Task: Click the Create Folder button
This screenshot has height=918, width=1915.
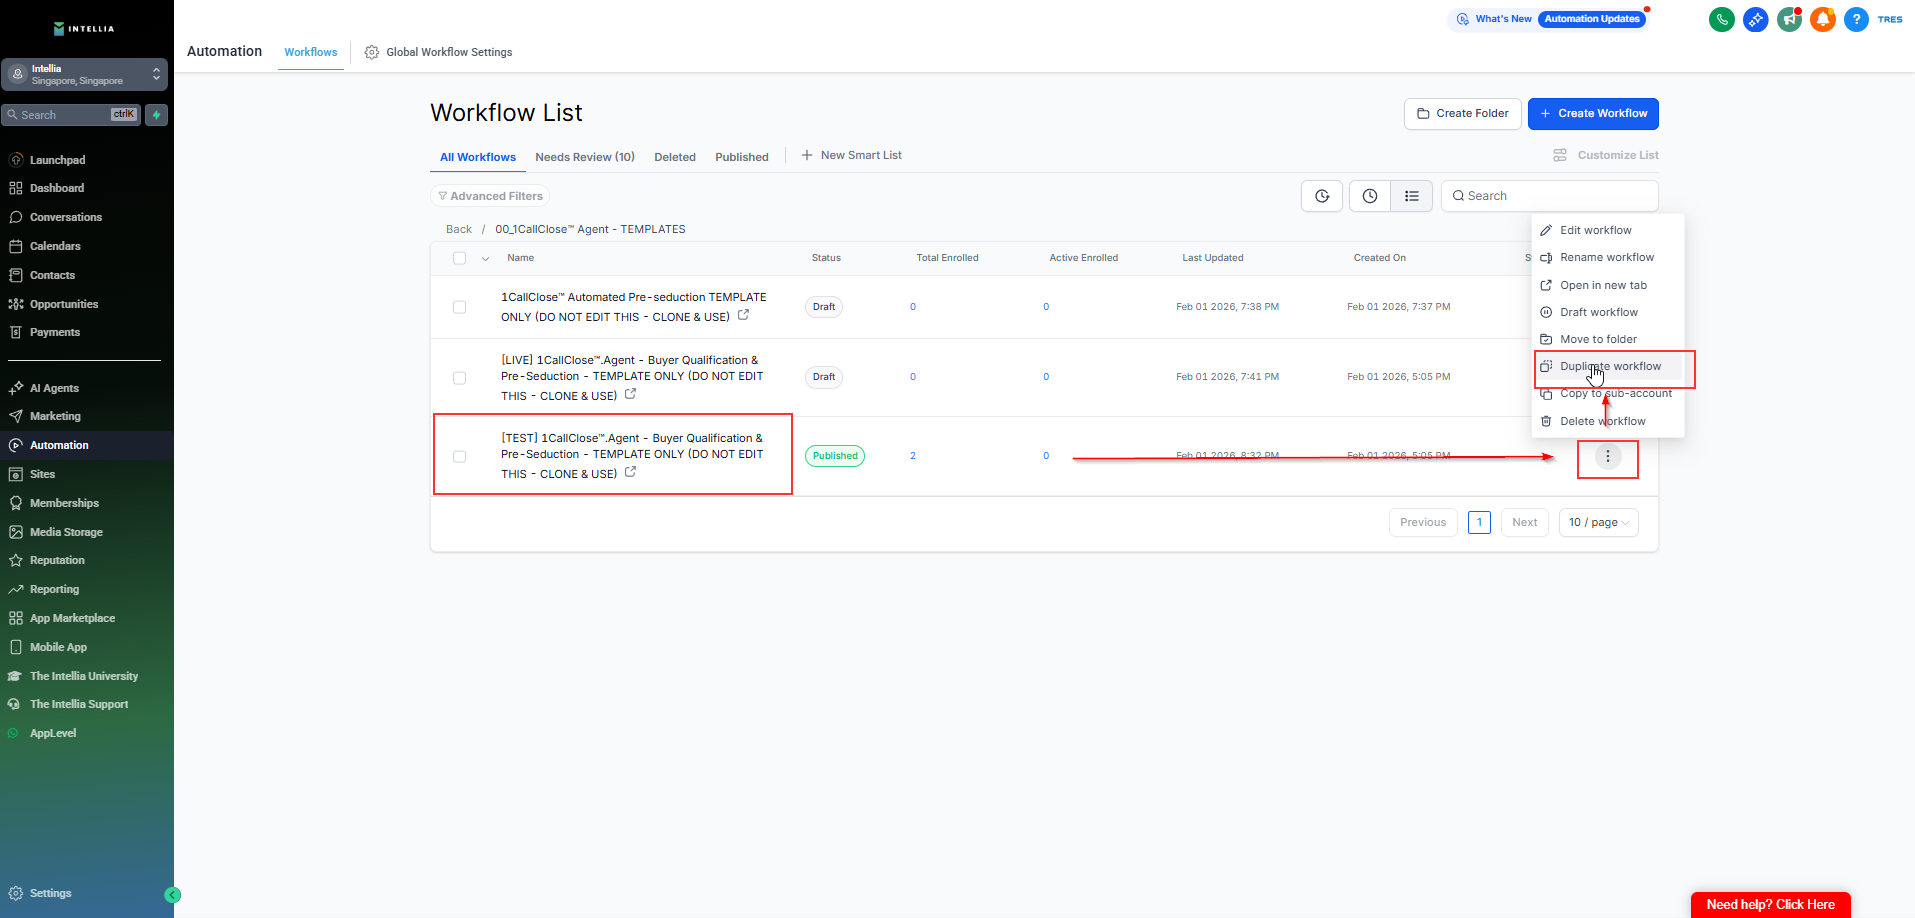Action: (1463, 114)
